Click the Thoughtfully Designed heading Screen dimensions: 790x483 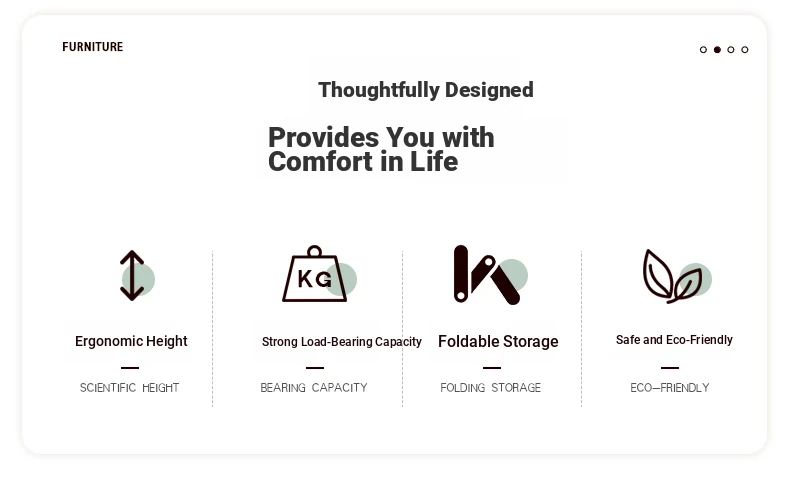coord(425,90)
